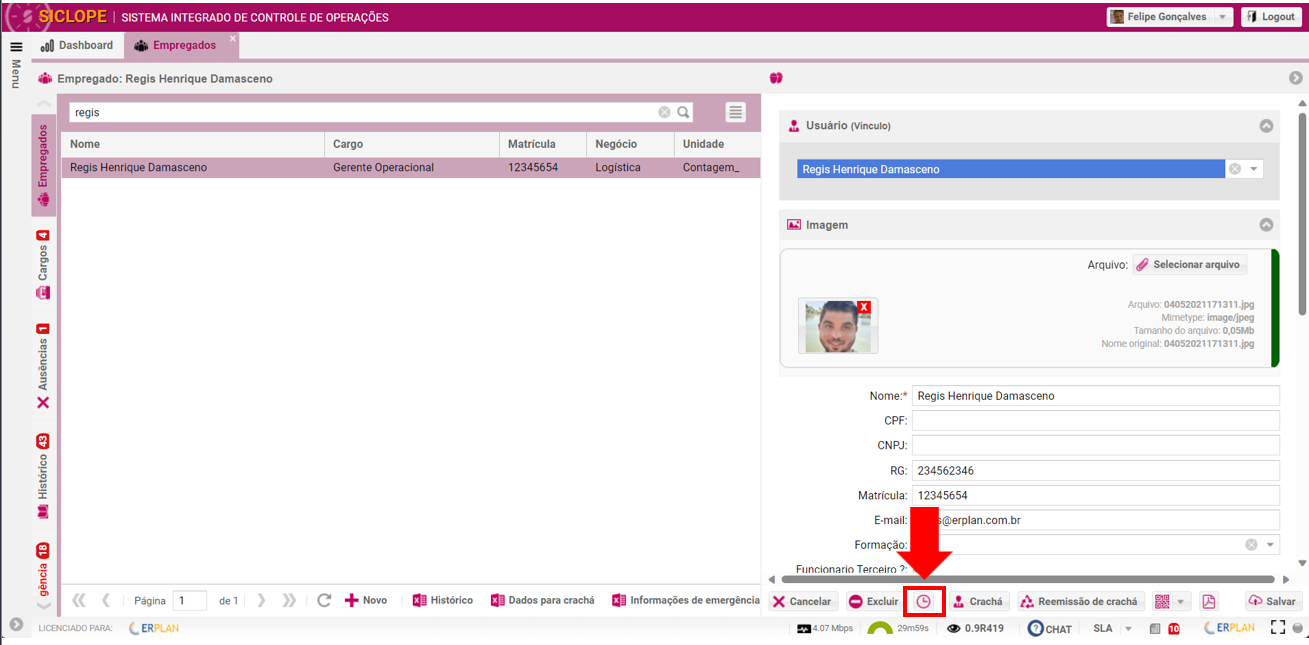Clear the 'regis' search field

(664, 112)
